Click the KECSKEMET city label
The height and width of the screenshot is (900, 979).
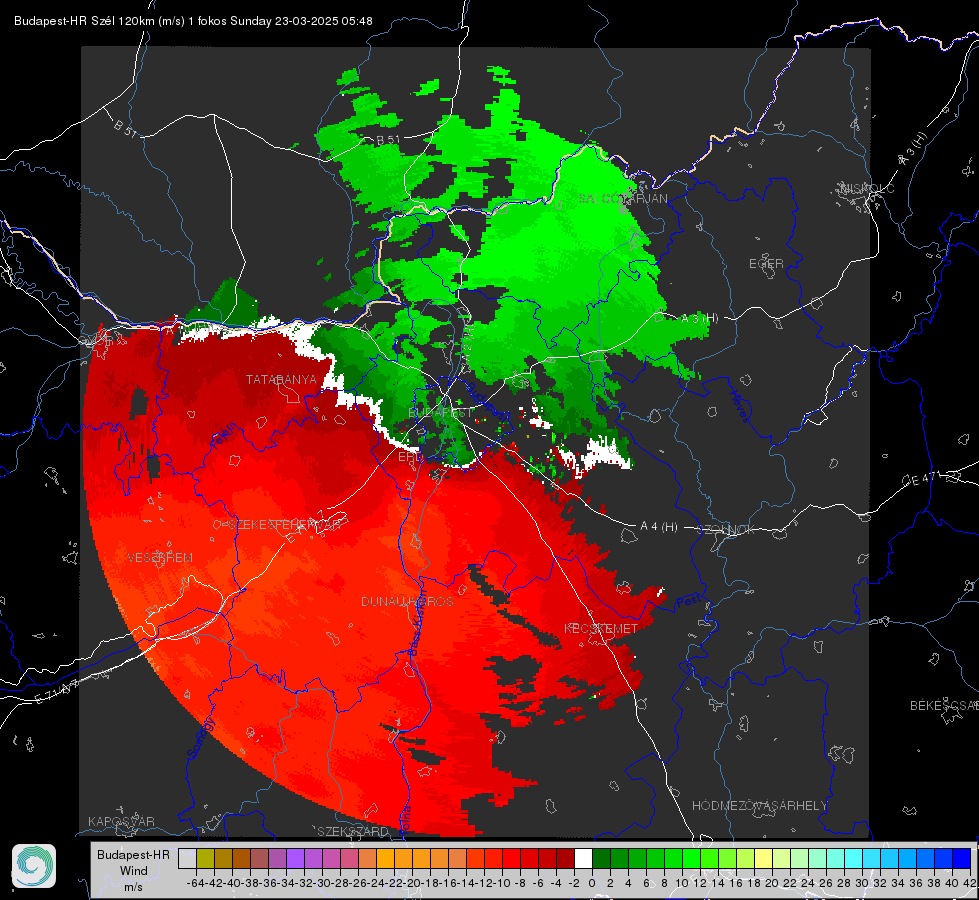coord(601,628)
